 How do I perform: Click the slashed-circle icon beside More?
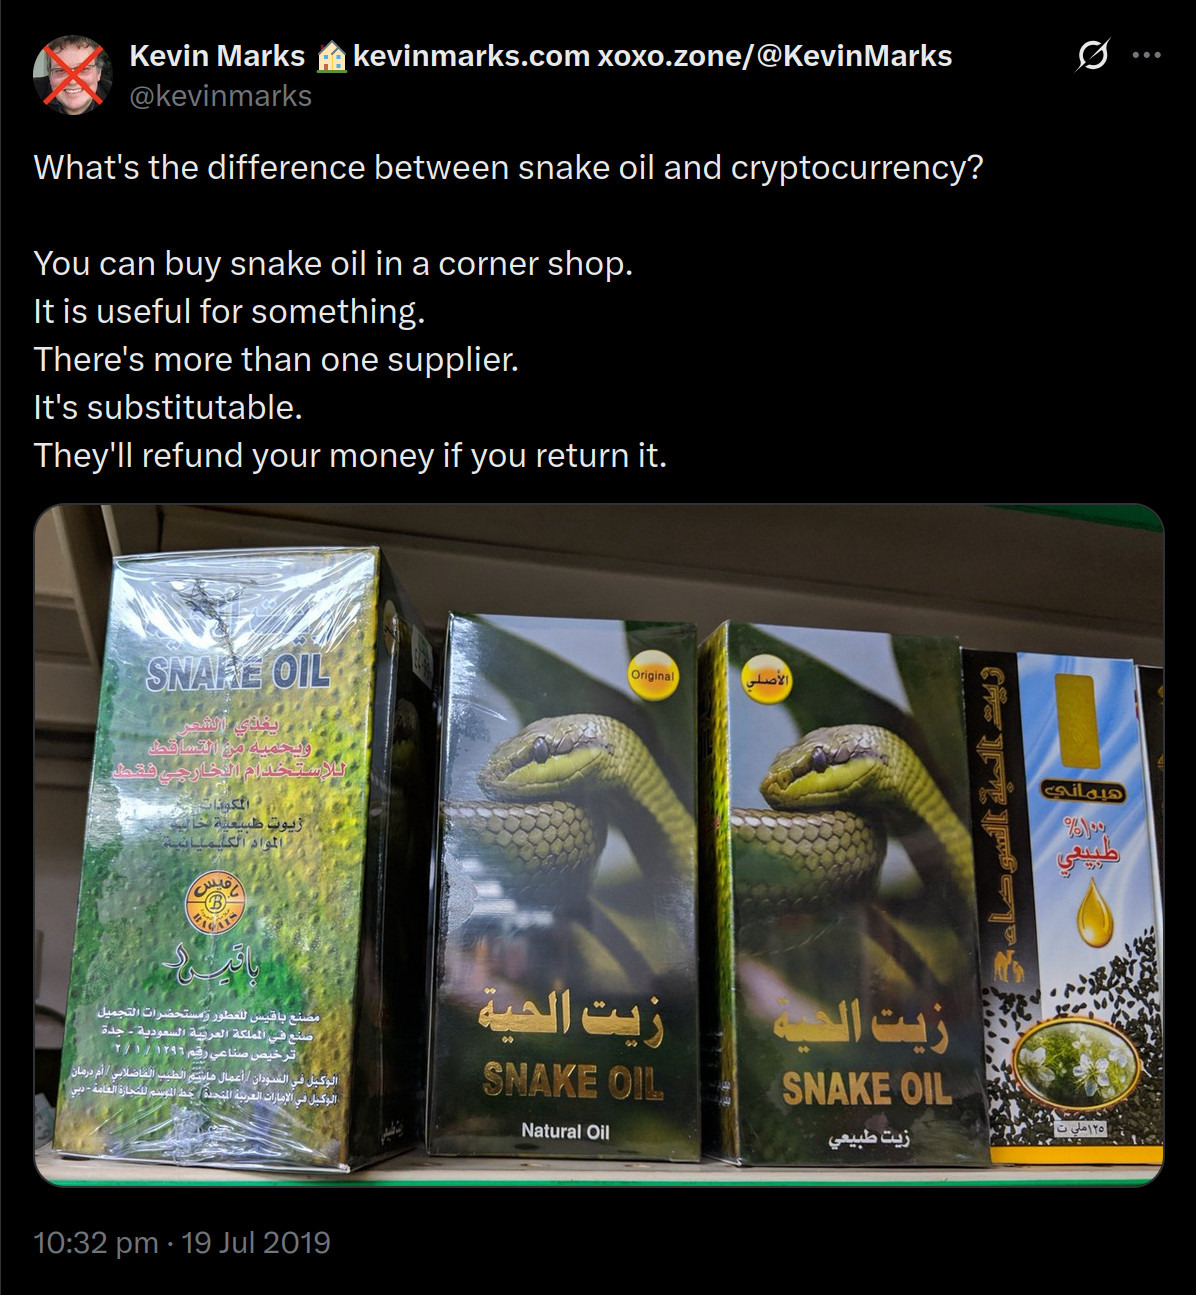(1092, 55)
